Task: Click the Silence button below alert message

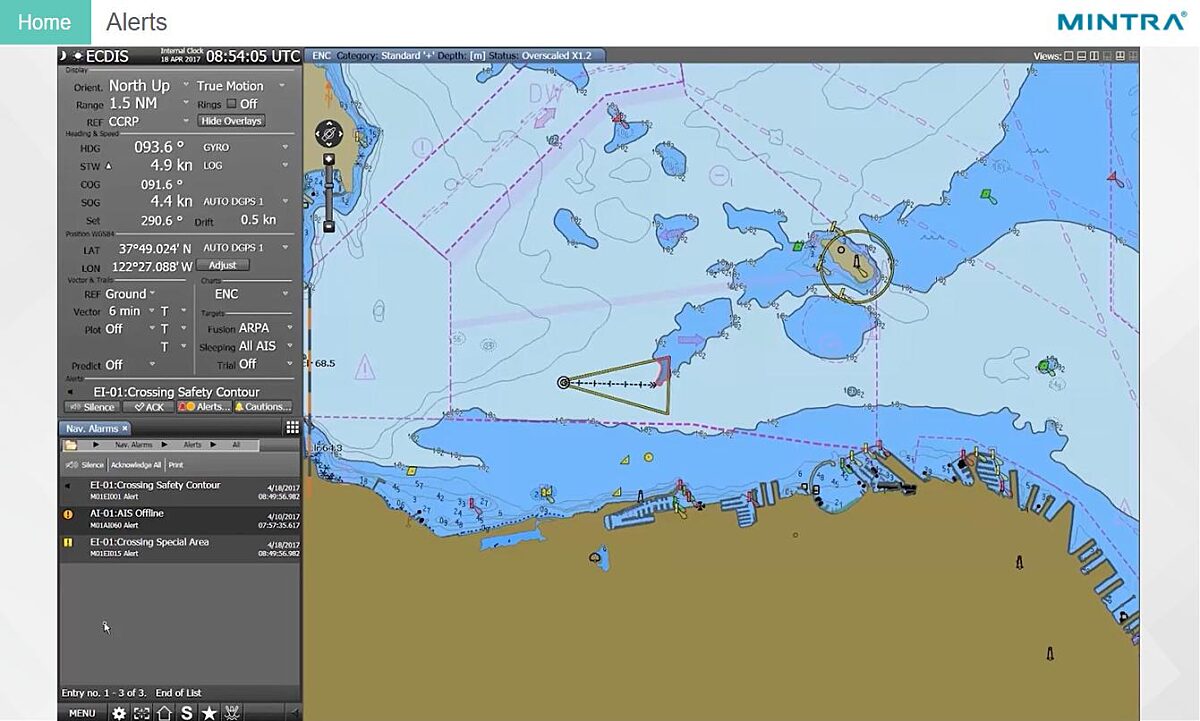Action: pos(92,407)
